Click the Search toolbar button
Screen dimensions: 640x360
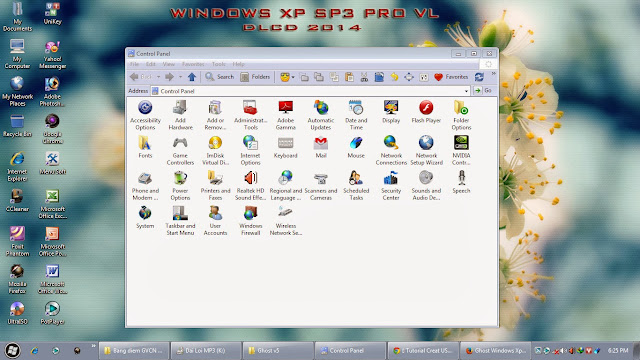[x=220, y=77]
